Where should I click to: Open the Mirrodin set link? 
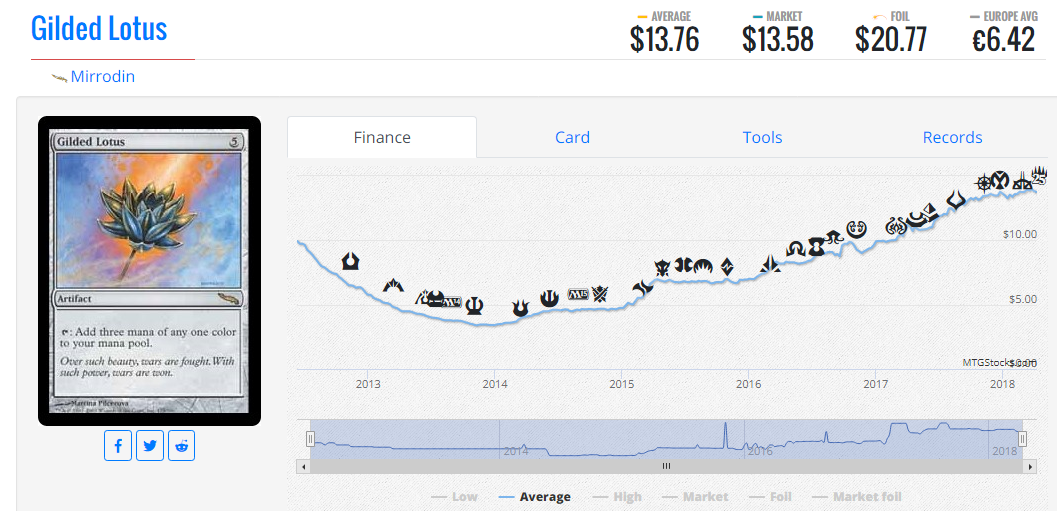102,77
